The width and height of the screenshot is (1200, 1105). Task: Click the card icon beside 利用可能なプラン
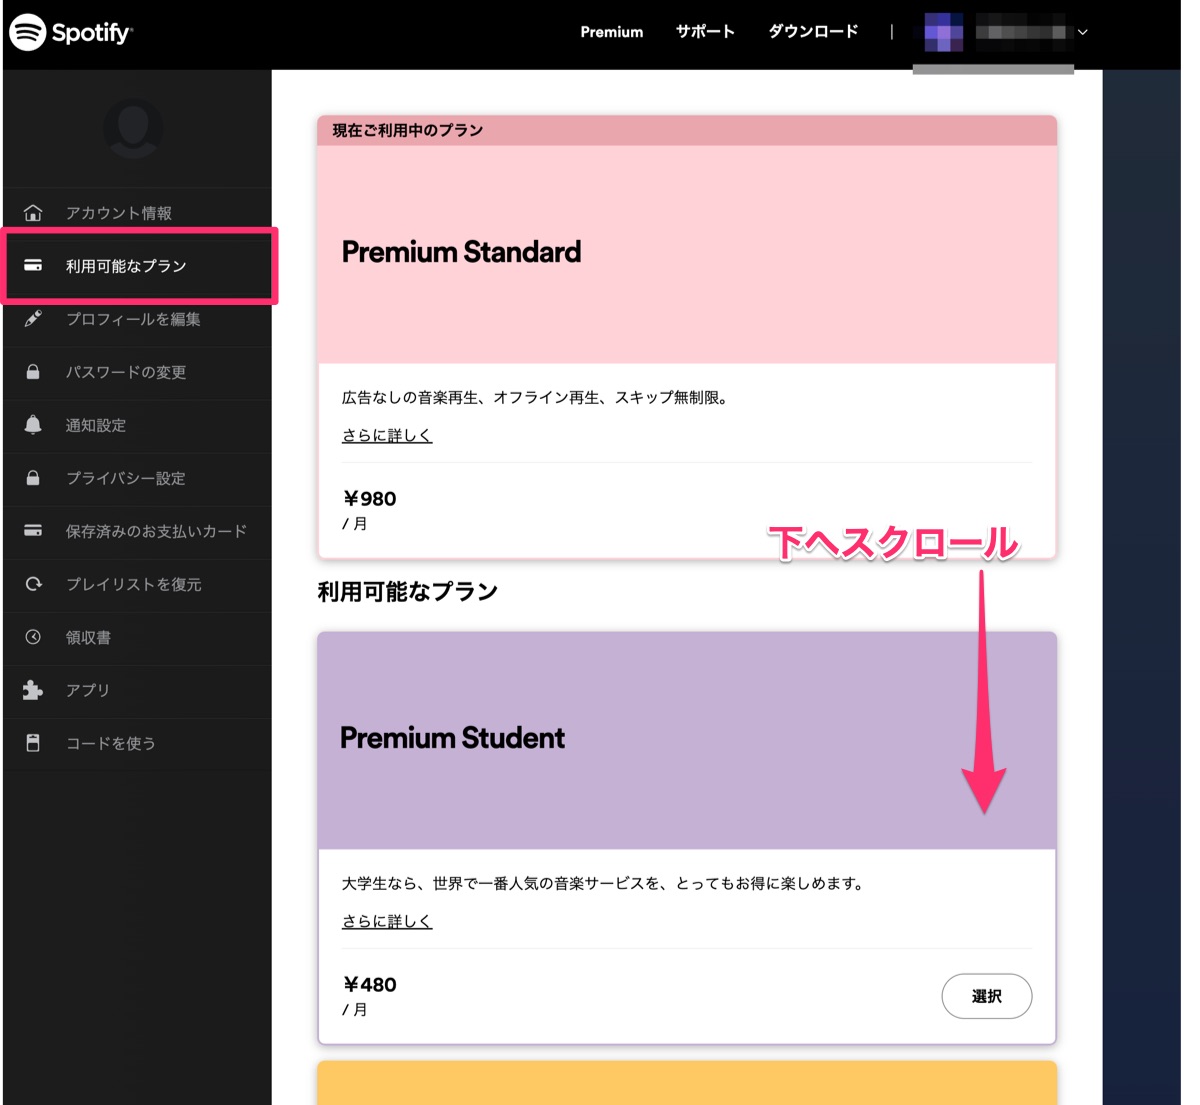tap(33, 266)
